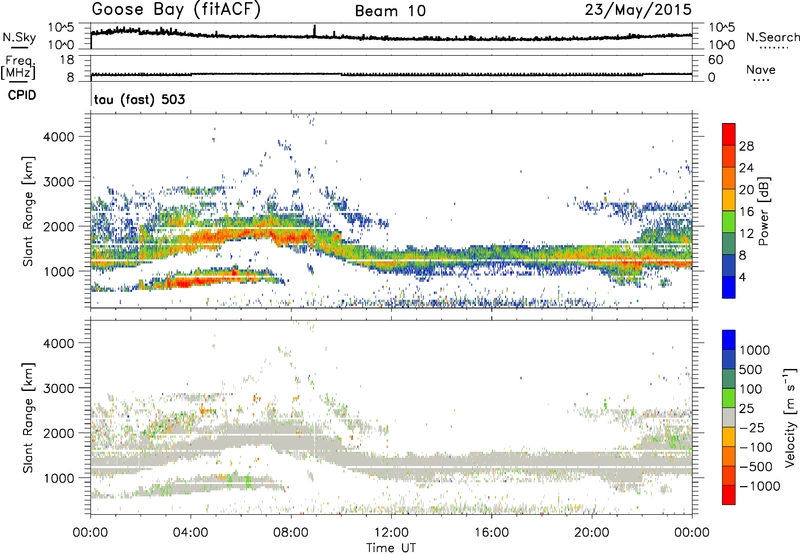Click the '-25' velocity colorbar tick
The height and width of the screenshot is (554, 800).
point(752,428)
